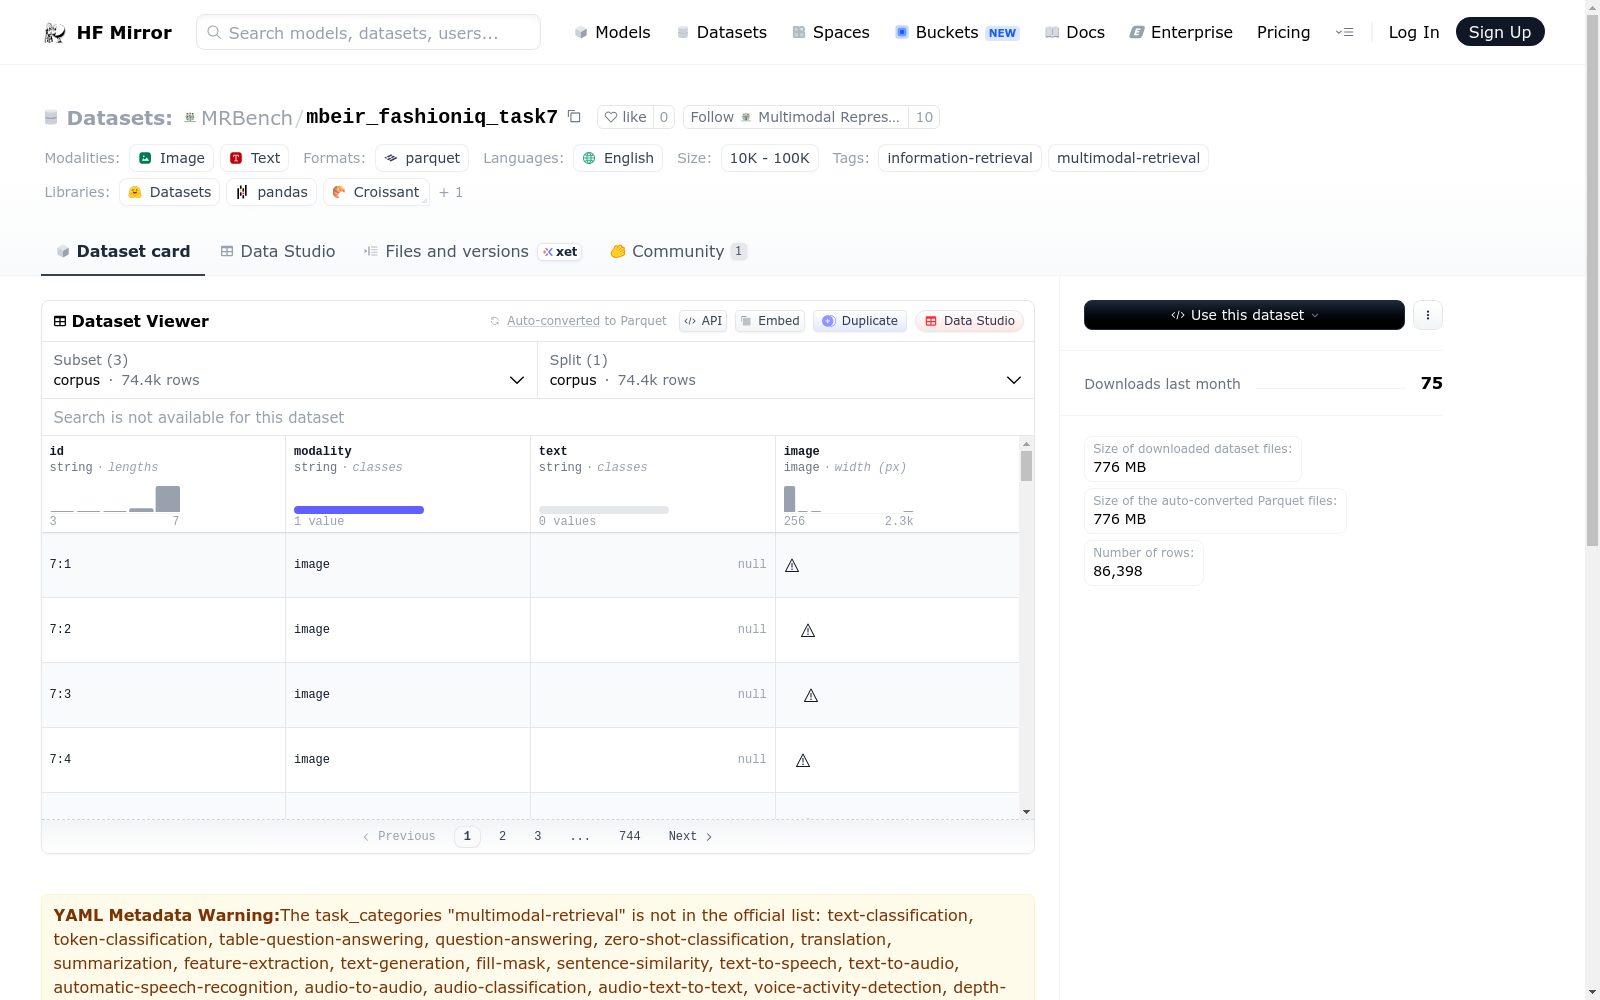The width and height of the screenshot is (1600, 1000).
Task: Select the multimodal-retrieval tag
Action: tap(1128, 158)
